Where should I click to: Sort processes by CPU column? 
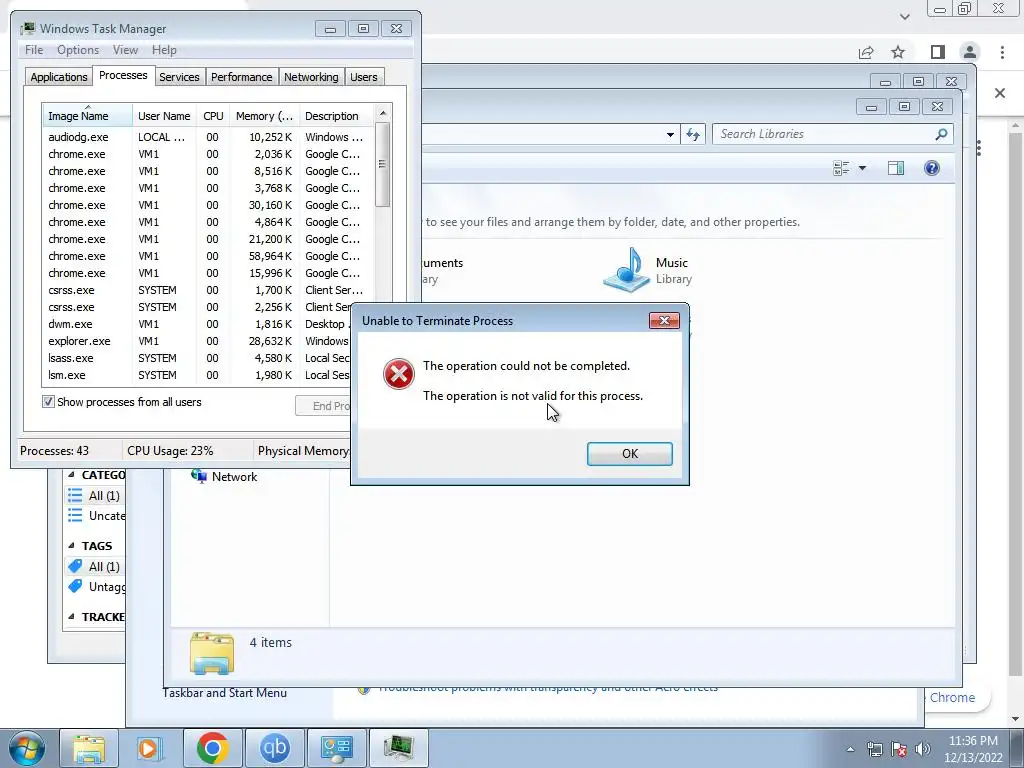pos(213,116)
